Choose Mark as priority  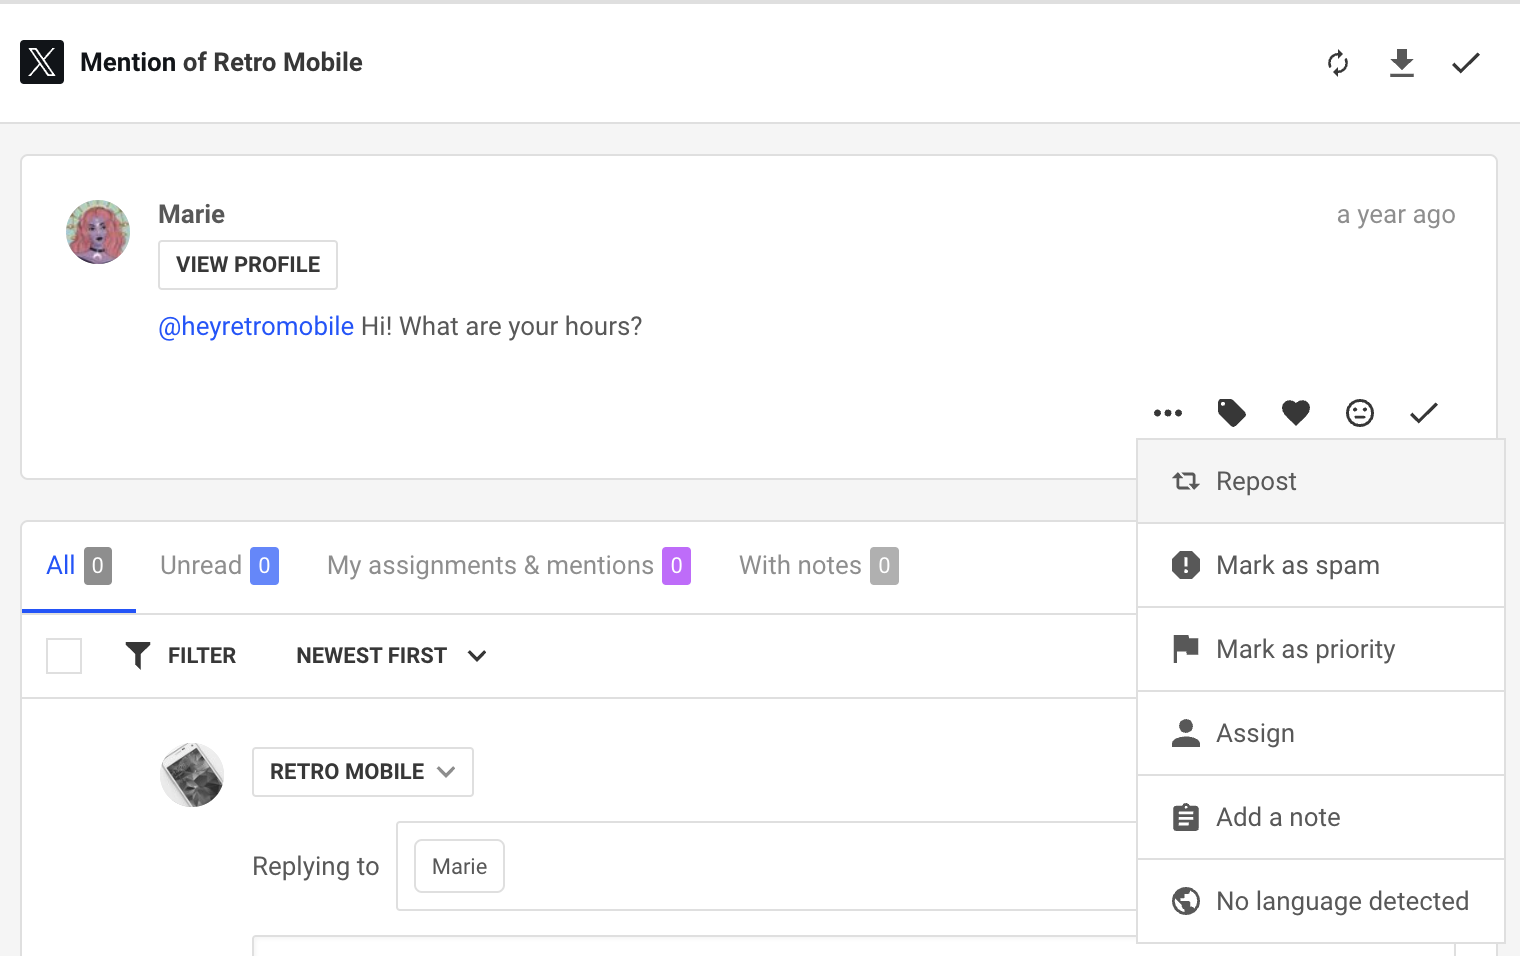[1321, 649]
